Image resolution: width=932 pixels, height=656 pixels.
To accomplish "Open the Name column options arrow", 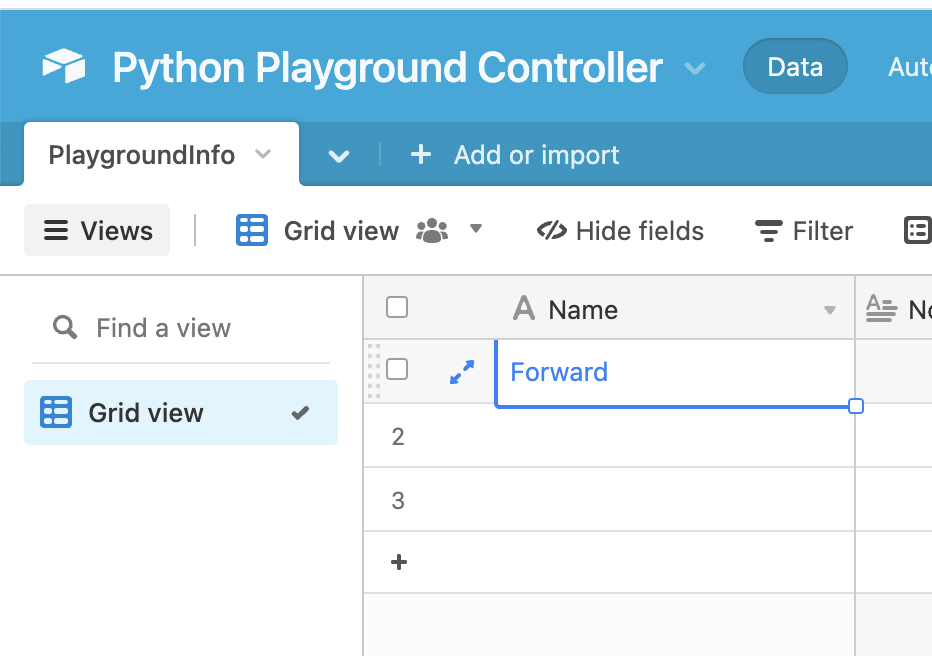I will (829, 310).
